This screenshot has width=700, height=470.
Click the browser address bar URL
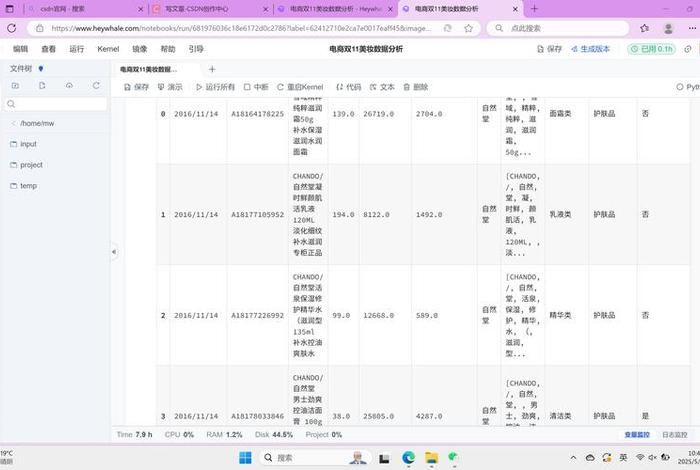(241, 28)
